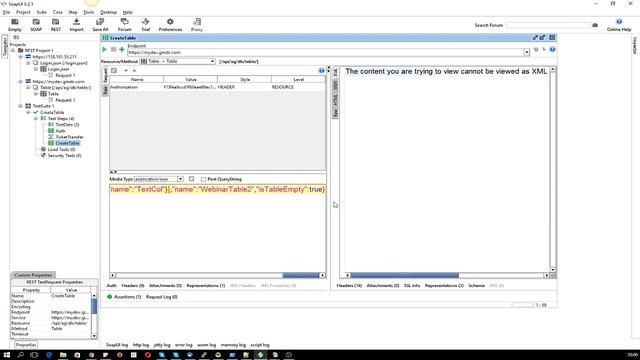Click the Properties button at bottom left
Image resolution: width=640 pixels, height=360 pixels.
(26, 345)
